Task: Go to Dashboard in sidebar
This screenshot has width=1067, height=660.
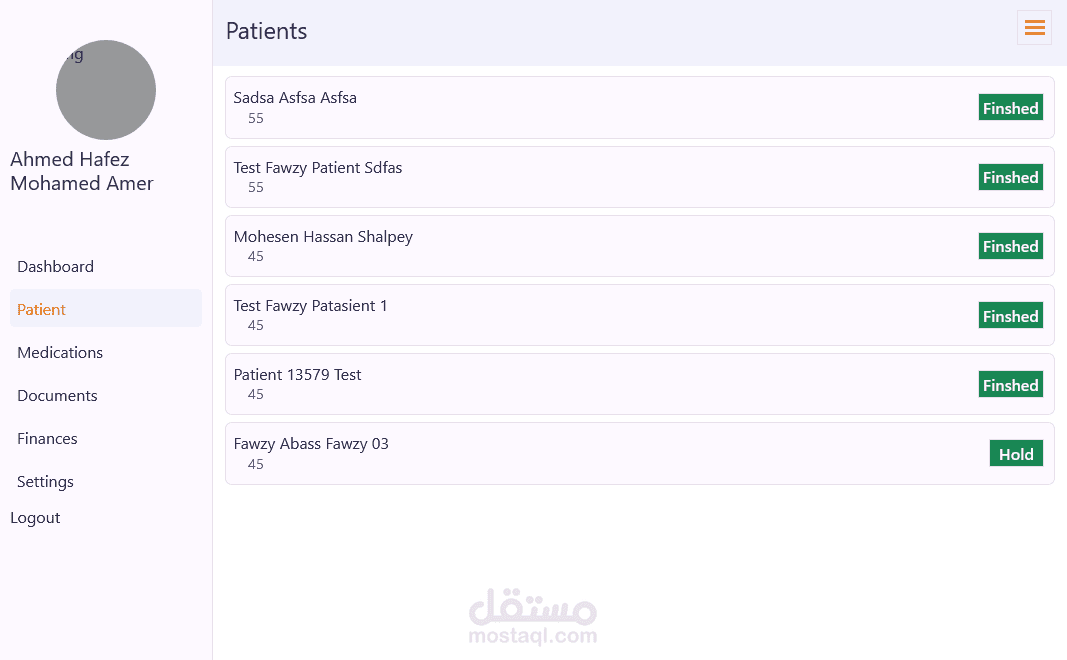Action: click(56, 267)
